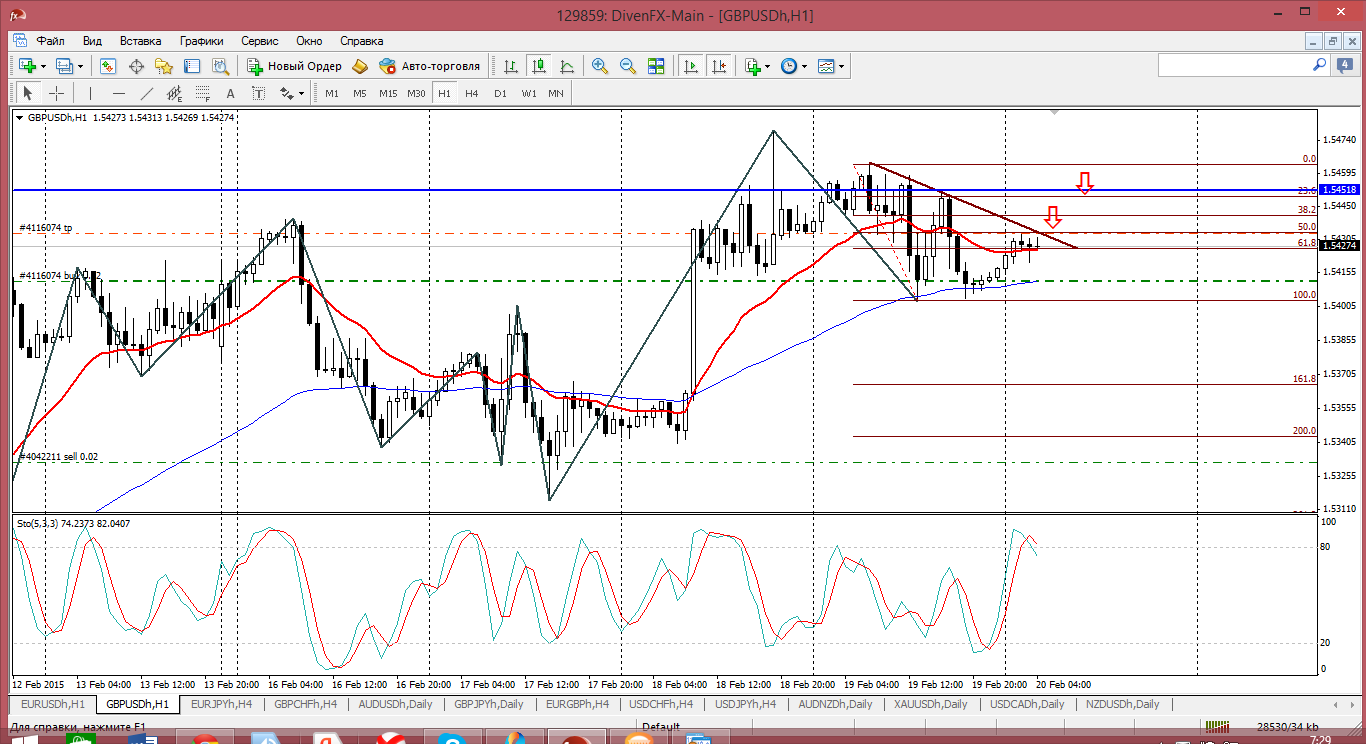Image resolution: width=1370 pixels, height=744 pixels.
Task: Click the Новый Ордер button
Action: click(295, 66)
